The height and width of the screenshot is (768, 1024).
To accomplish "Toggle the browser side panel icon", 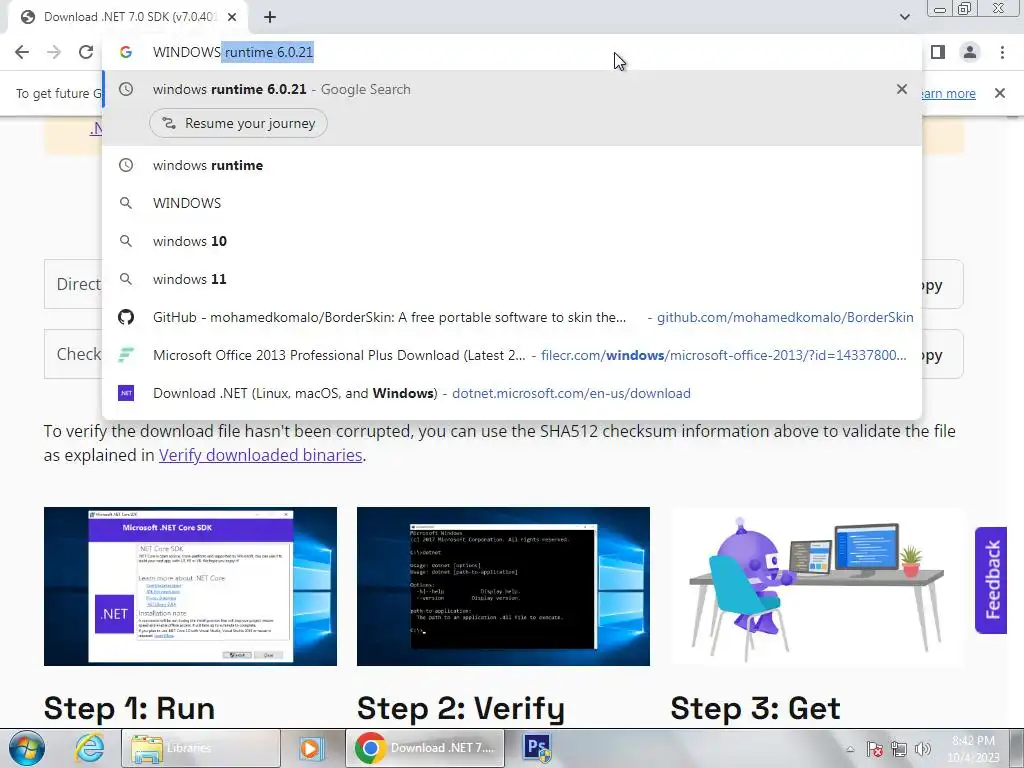I will [x=938, y=52].
